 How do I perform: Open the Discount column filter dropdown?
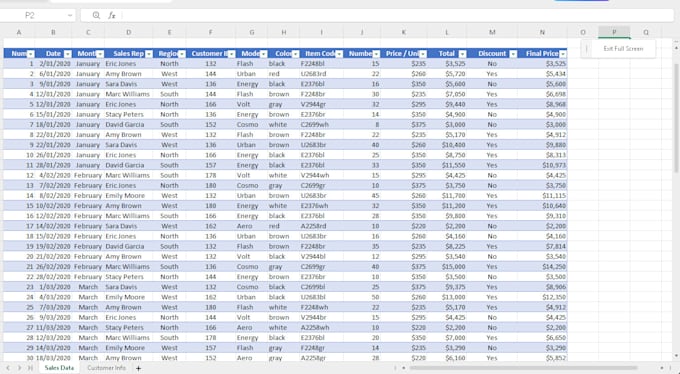coord(513,54)
